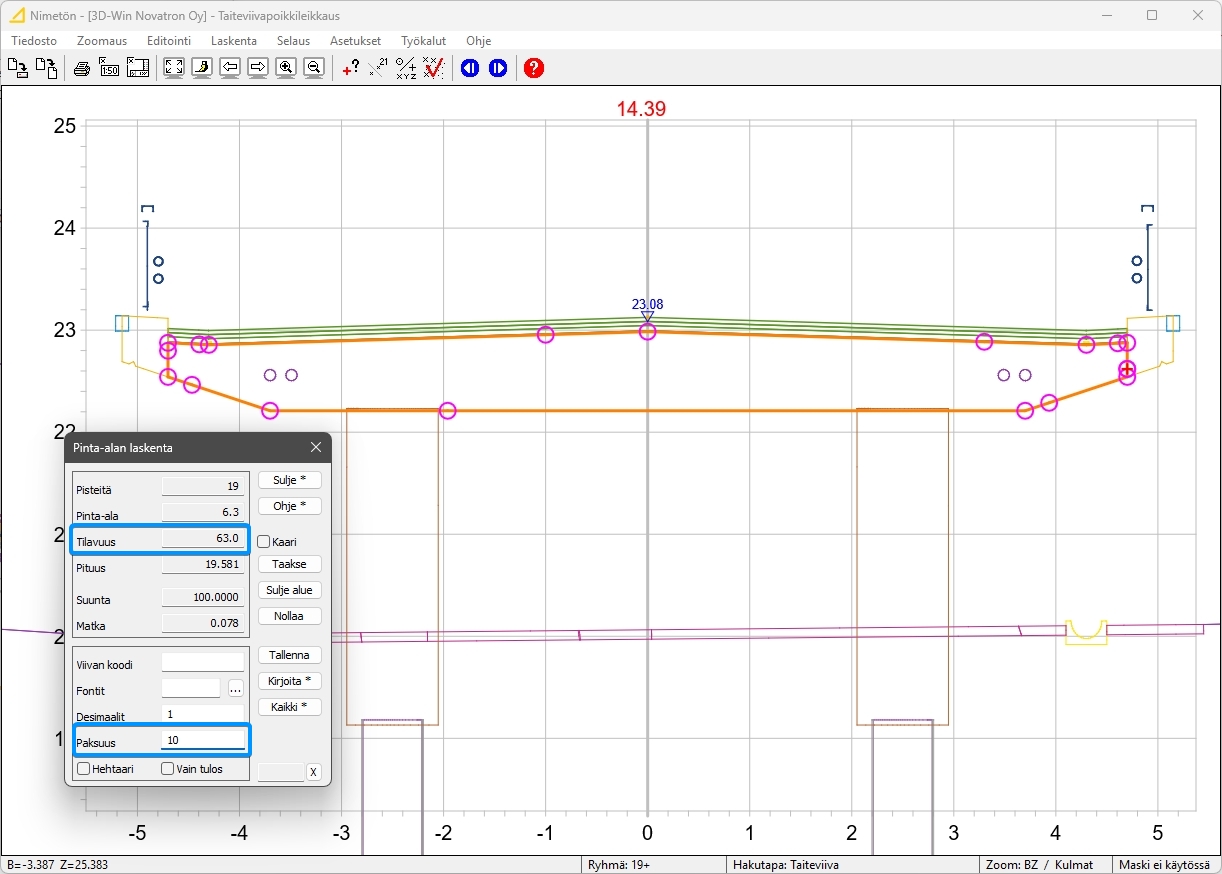
Task: Click the Sulje alue button
Action: pyautogui.click(x=289, y=590)
